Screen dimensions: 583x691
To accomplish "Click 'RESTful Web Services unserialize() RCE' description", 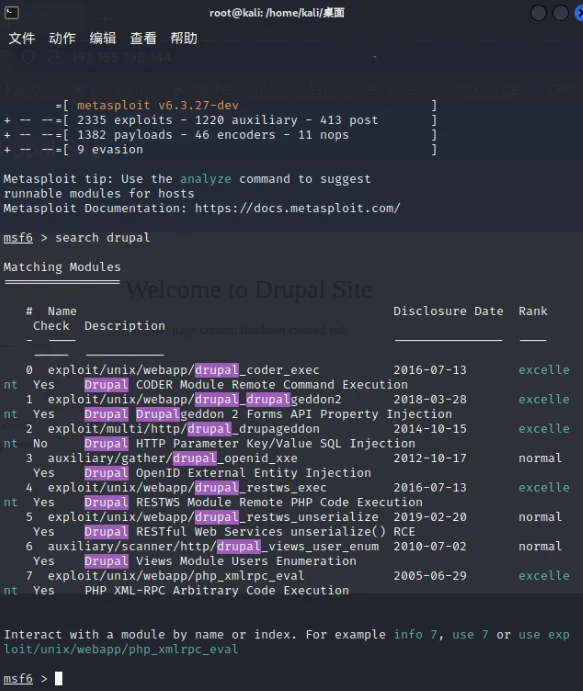I will (275, 532).
